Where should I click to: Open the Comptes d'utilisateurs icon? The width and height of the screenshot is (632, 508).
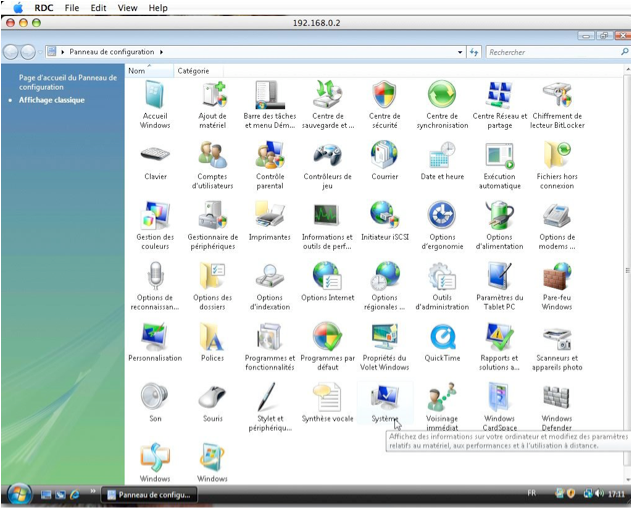pos(212,156)
